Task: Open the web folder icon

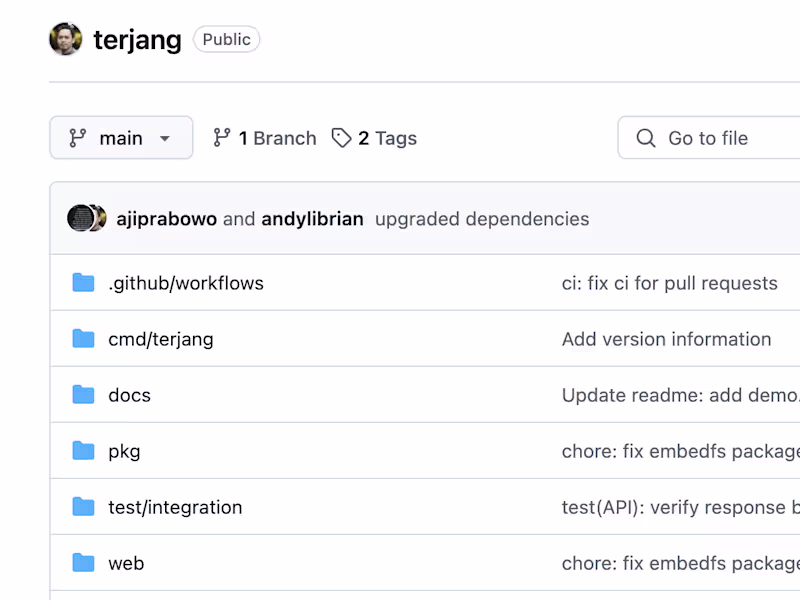Action: coord(83,563)
